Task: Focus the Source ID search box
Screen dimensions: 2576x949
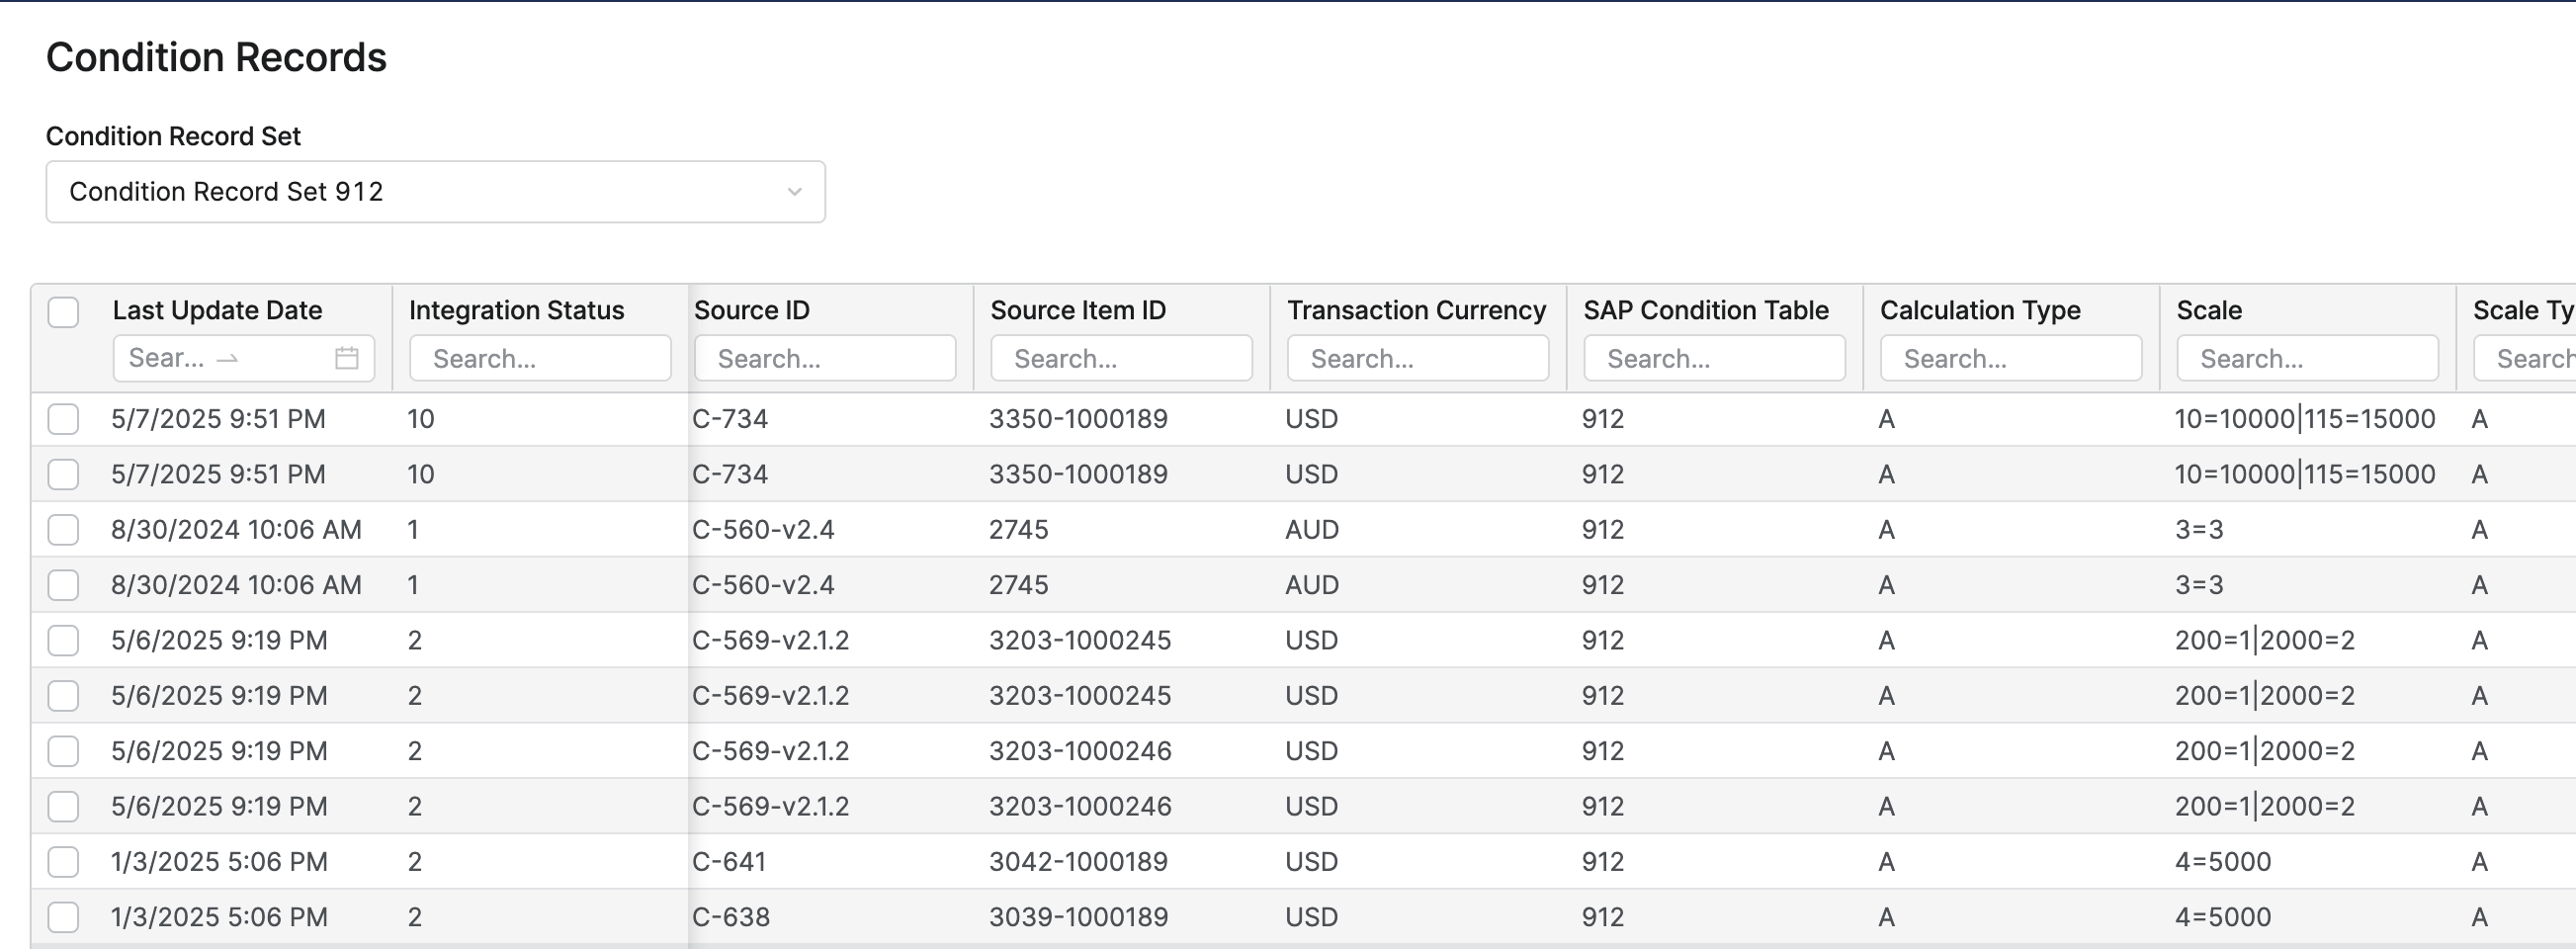Action: point(825,359)
